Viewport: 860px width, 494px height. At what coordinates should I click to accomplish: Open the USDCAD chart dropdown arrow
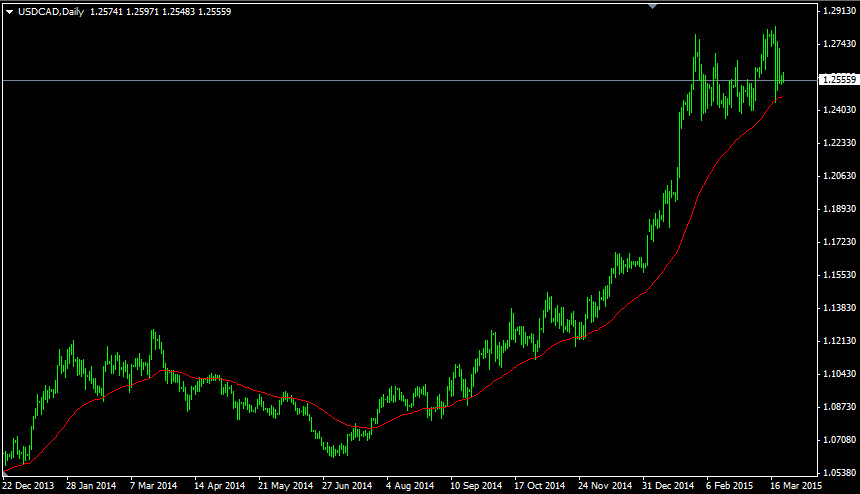point(9,12)
